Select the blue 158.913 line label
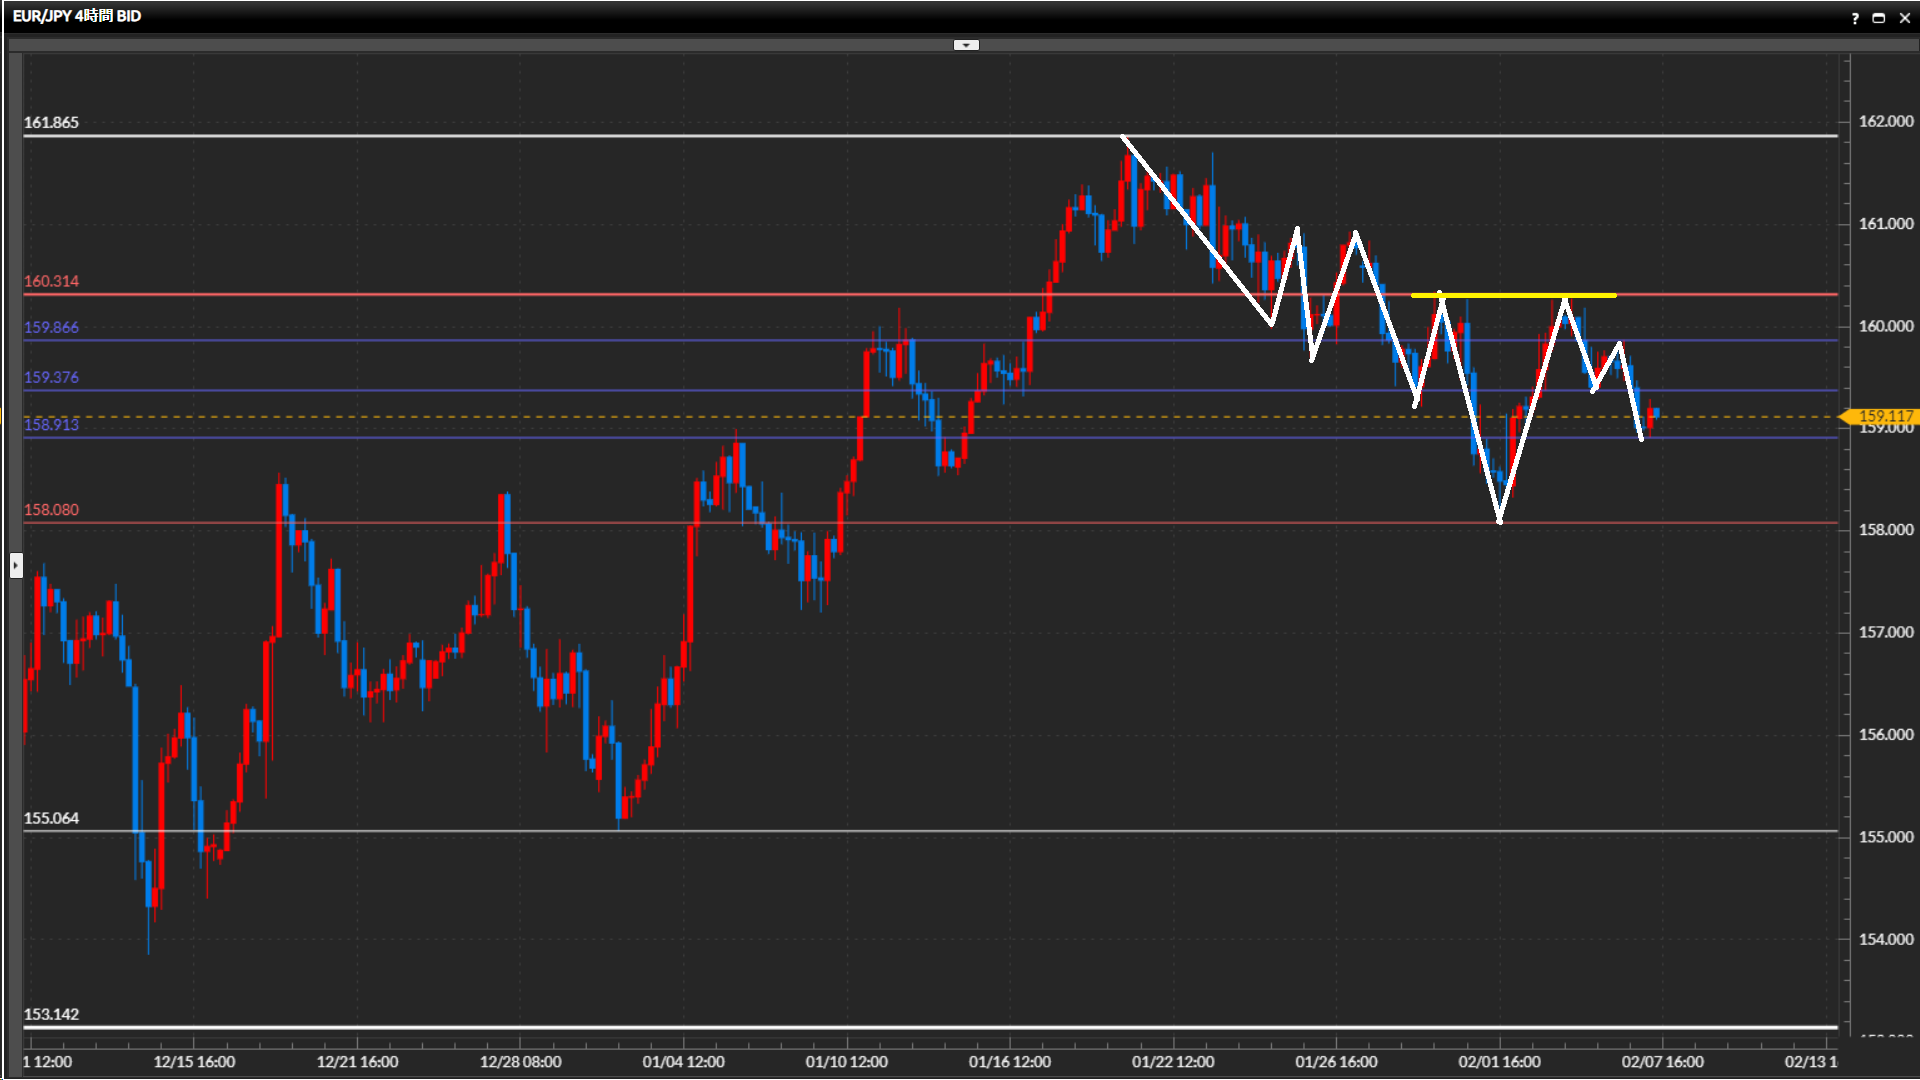 coord(51,425)
